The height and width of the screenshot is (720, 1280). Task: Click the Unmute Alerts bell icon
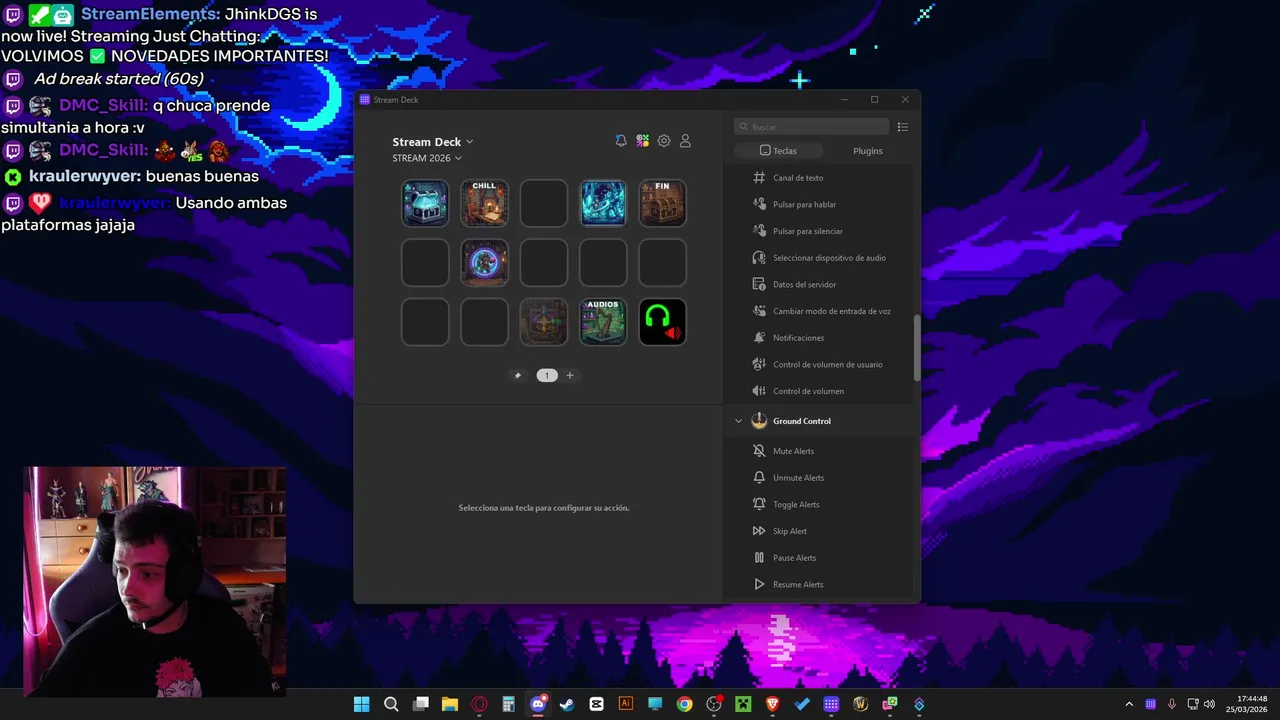[x=759, y=478]
